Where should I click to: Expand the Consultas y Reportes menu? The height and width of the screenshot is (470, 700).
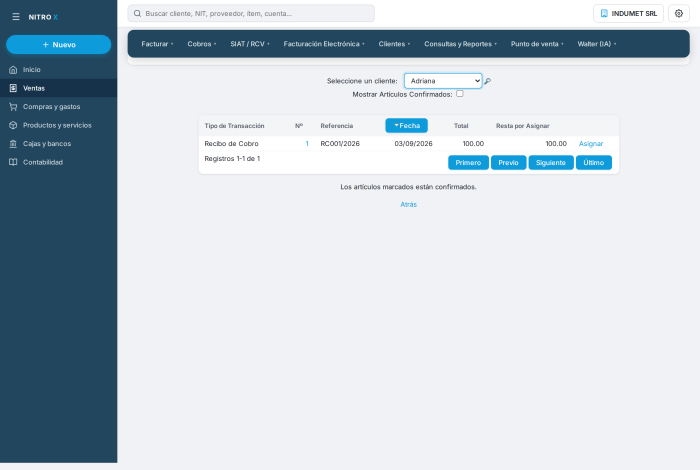[x=460, y=44]
